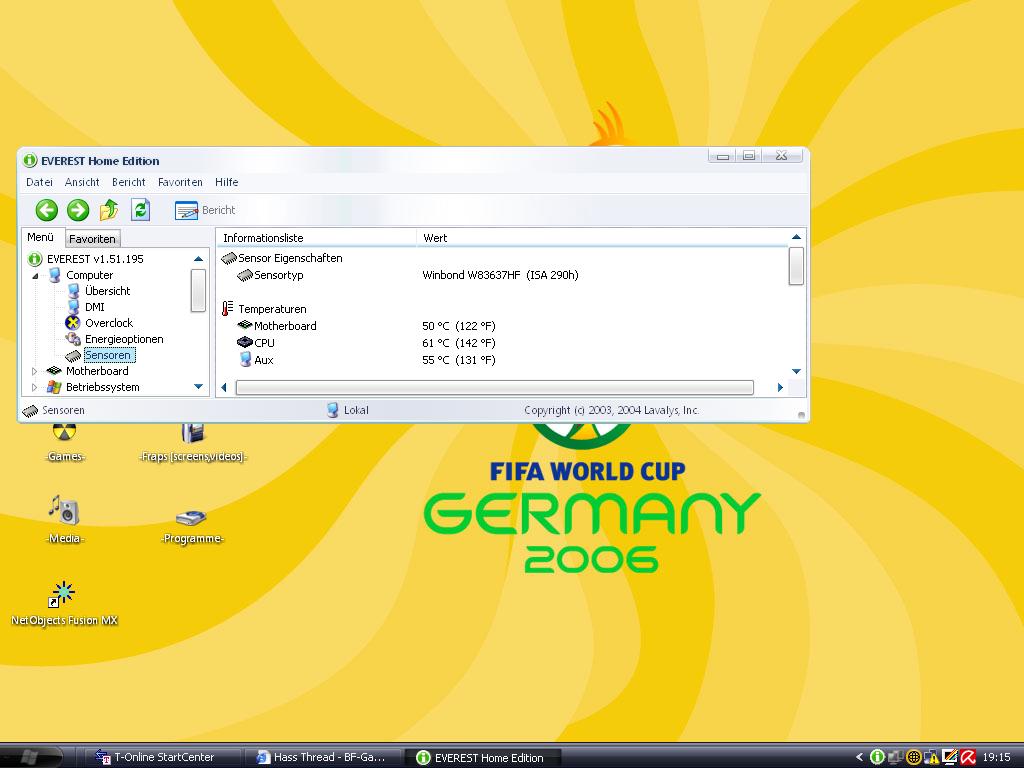
Task: Go up one level with the up arrow icon
Action: [108, 210]
